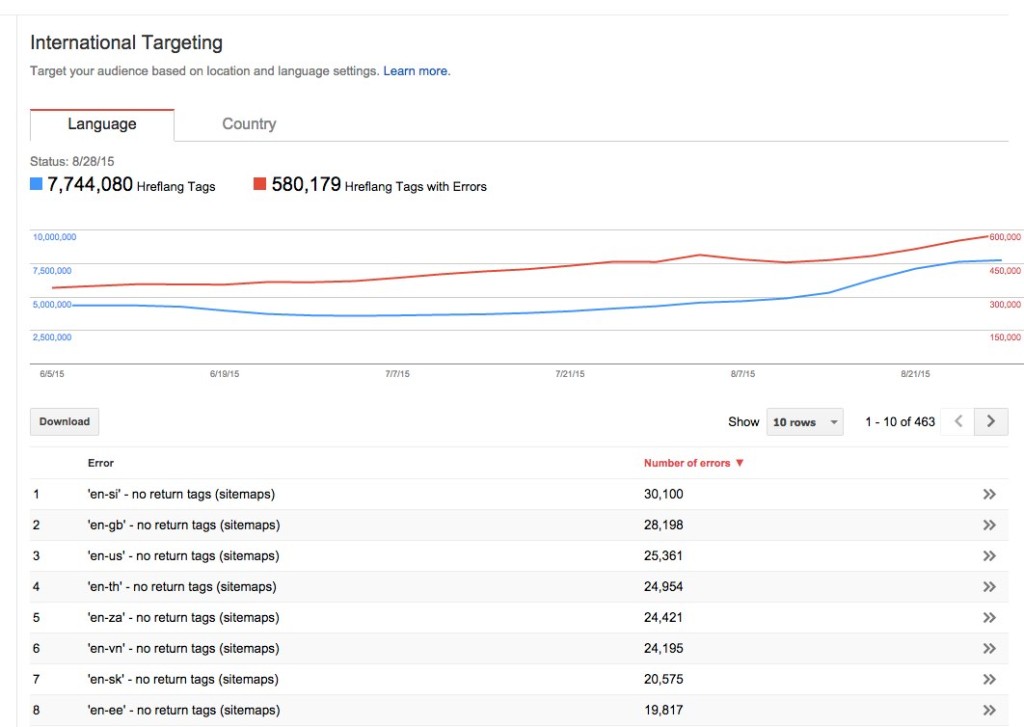Open the 10 rows dropdown
Image resolution: width=1024 pixels, height=727 pixels.
coord(805,422)
